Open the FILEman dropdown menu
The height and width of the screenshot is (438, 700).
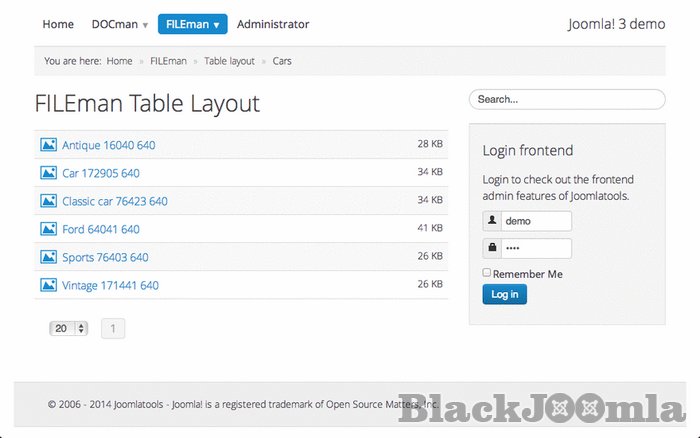192,24
